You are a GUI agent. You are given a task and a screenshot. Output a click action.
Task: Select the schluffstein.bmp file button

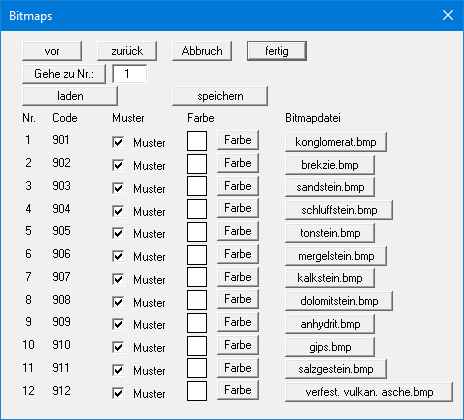pos(339,210)
